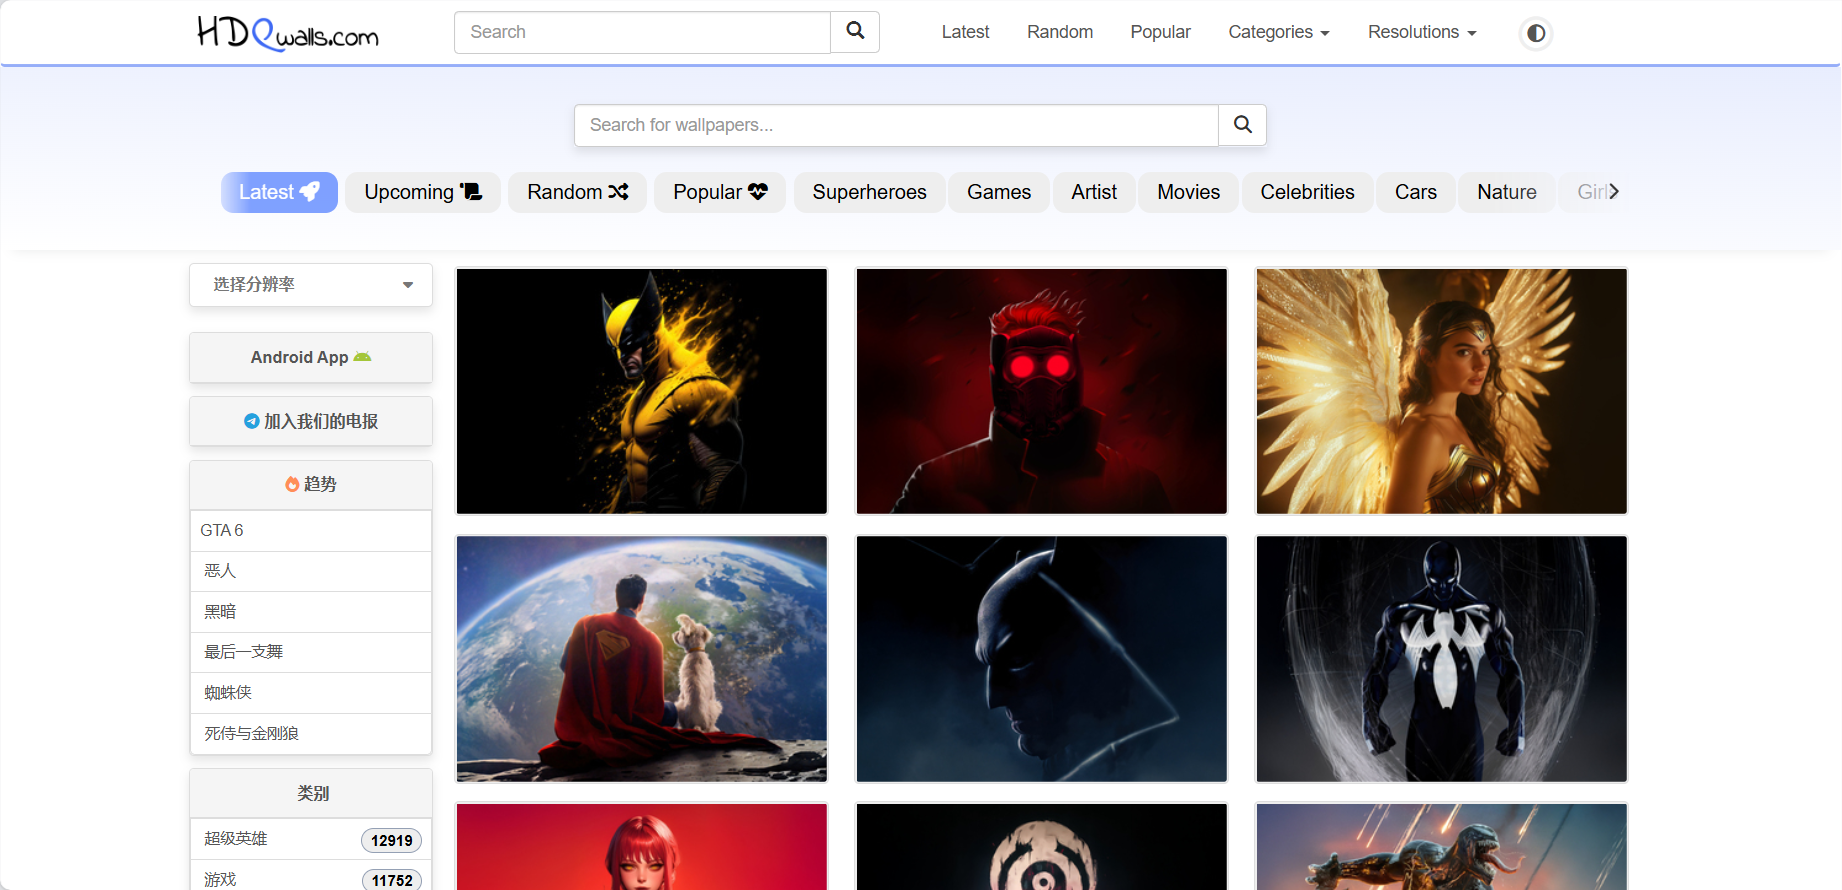
Task: Click the 'Search for wallpapers...' input
Action: tap(896, 125)
